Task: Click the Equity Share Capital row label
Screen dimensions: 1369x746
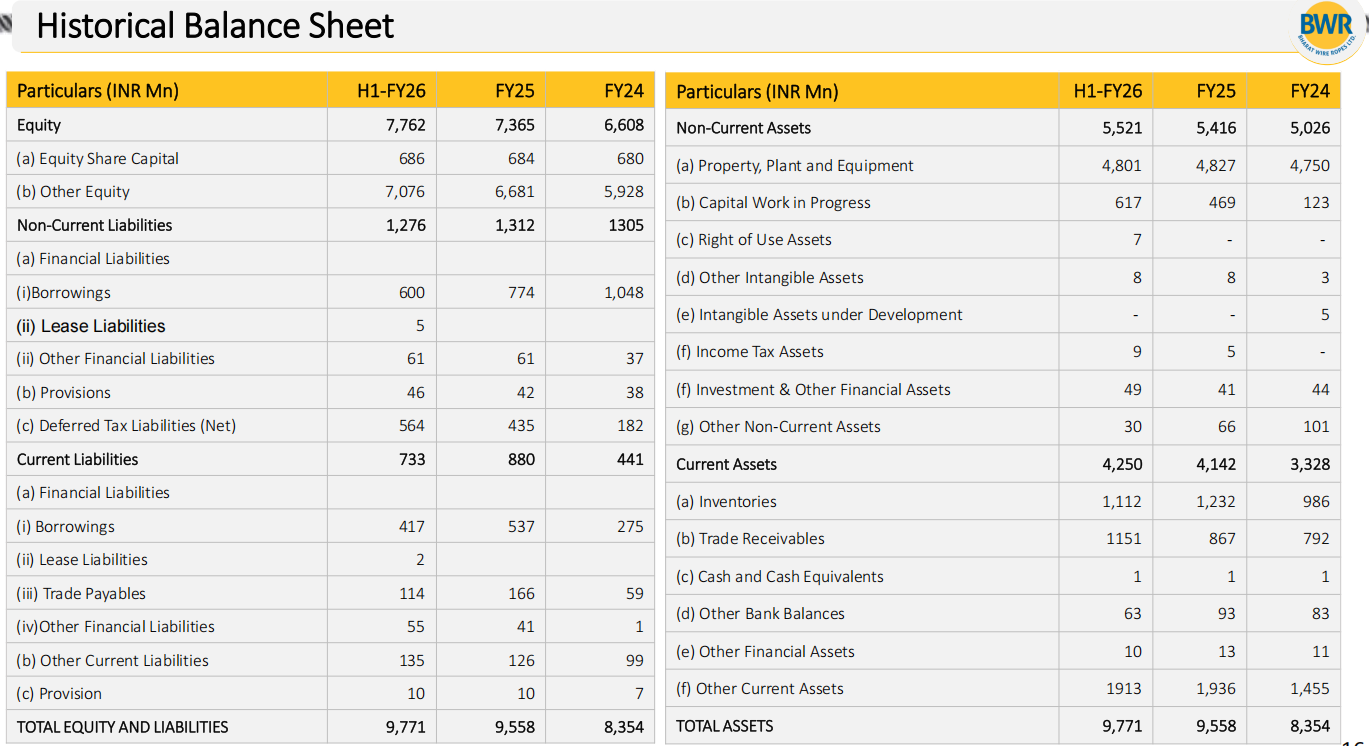Action: (x=98, y=158)
